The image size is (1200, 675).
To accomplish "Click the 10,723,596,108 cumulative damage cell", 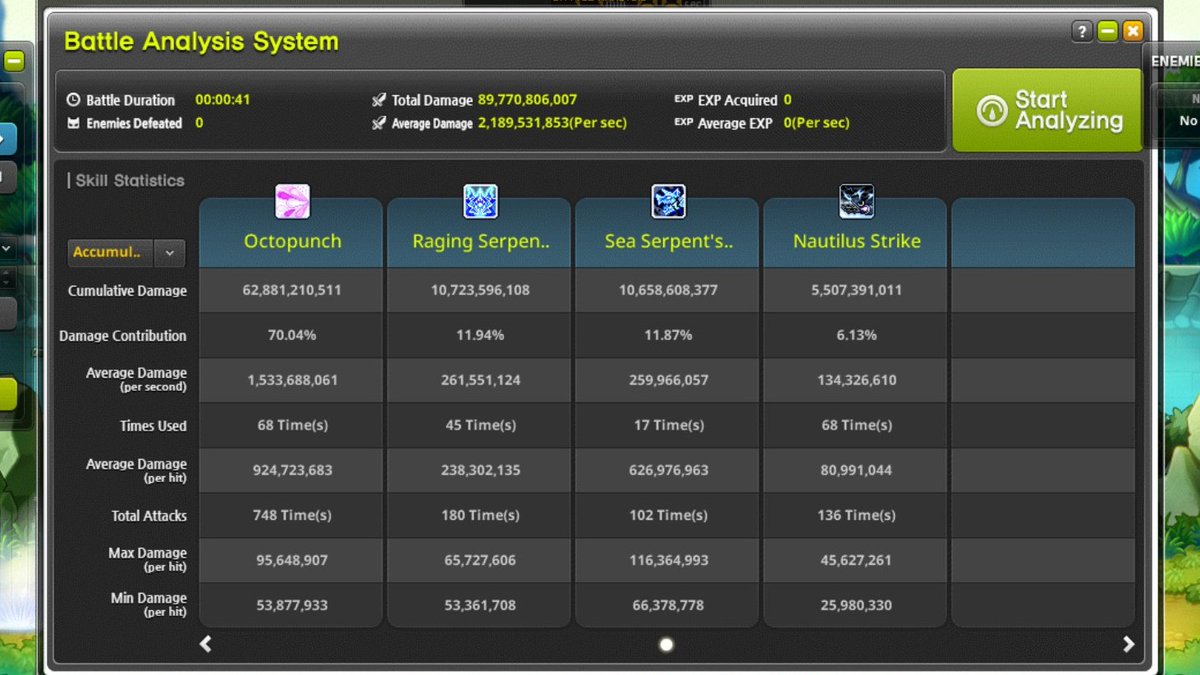I will [479, 290].
